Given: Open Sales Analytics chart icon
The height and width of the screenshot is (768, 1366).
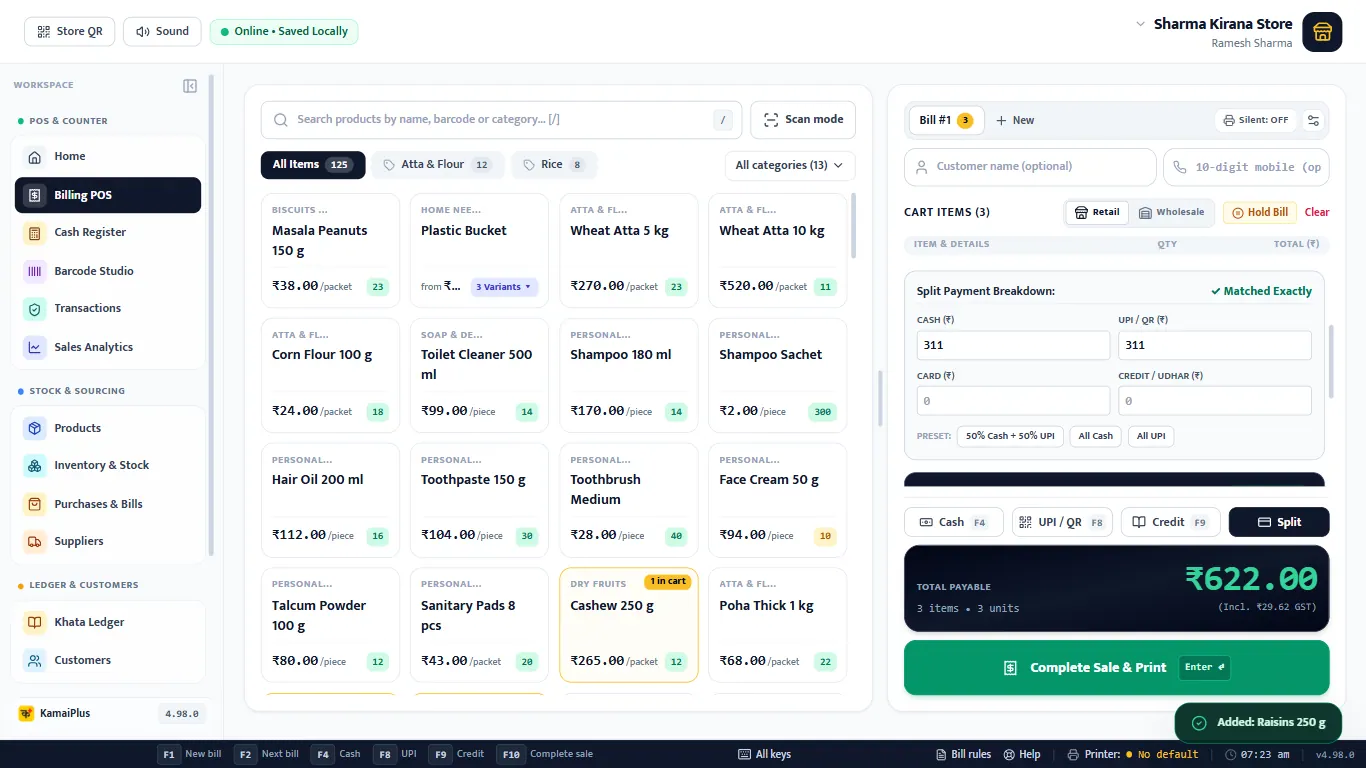Looking at the screenshot, I should [35, 348].
